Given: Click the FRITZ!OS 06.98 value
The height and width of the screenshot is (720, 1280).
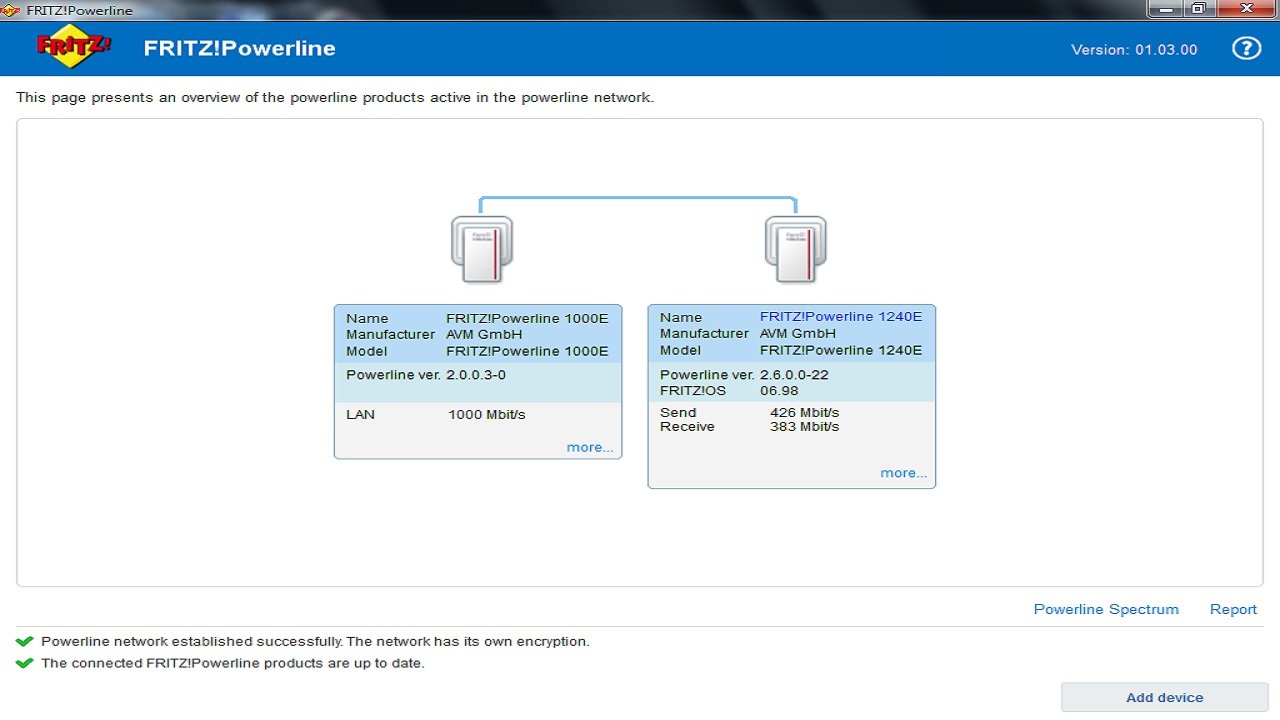Looking at the screenshot, I should coord(779,390).
